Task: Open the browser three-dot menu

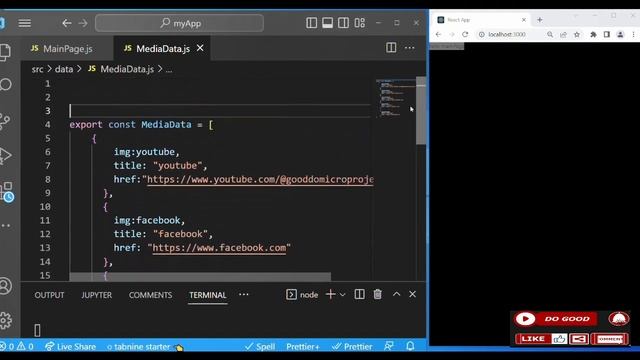Action: click(633, 35)
